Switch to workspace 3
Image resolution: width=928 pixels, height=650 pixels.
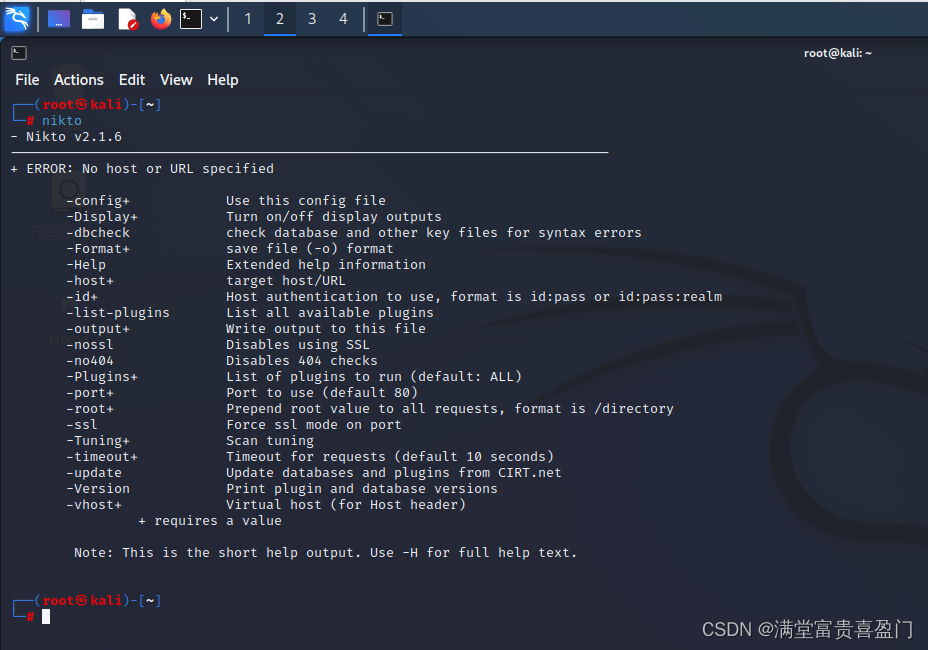point(312,19)
